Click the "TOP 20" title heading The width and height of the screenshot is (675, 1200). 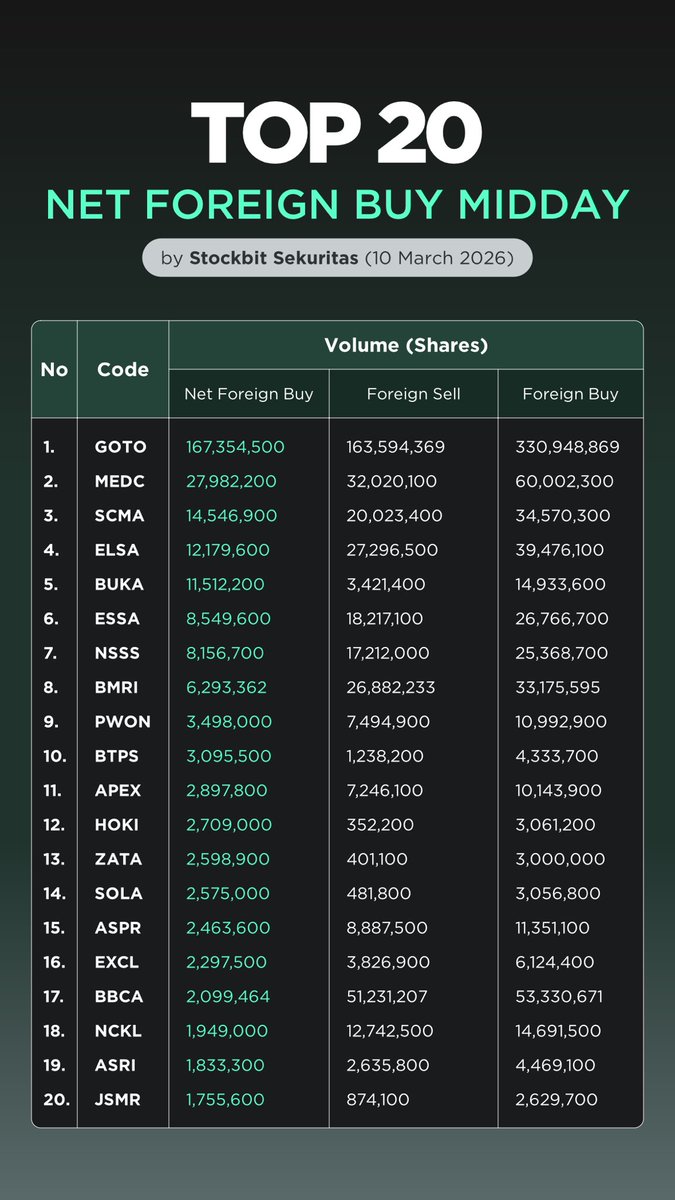click(337, 135)
